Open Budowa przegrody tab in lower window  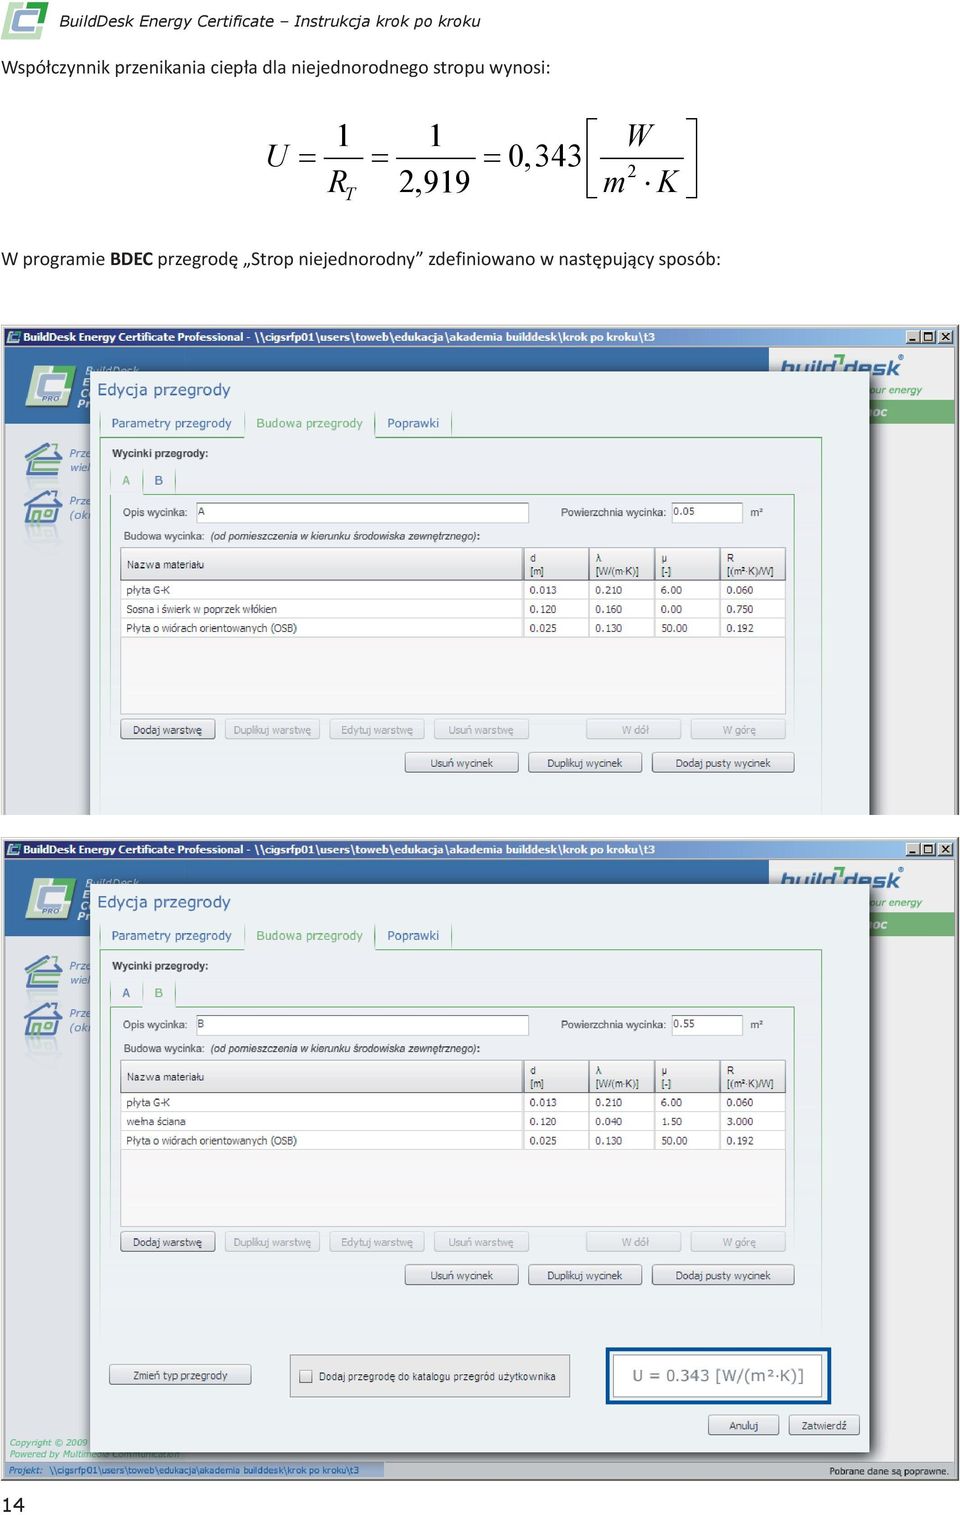click(309, 936)
